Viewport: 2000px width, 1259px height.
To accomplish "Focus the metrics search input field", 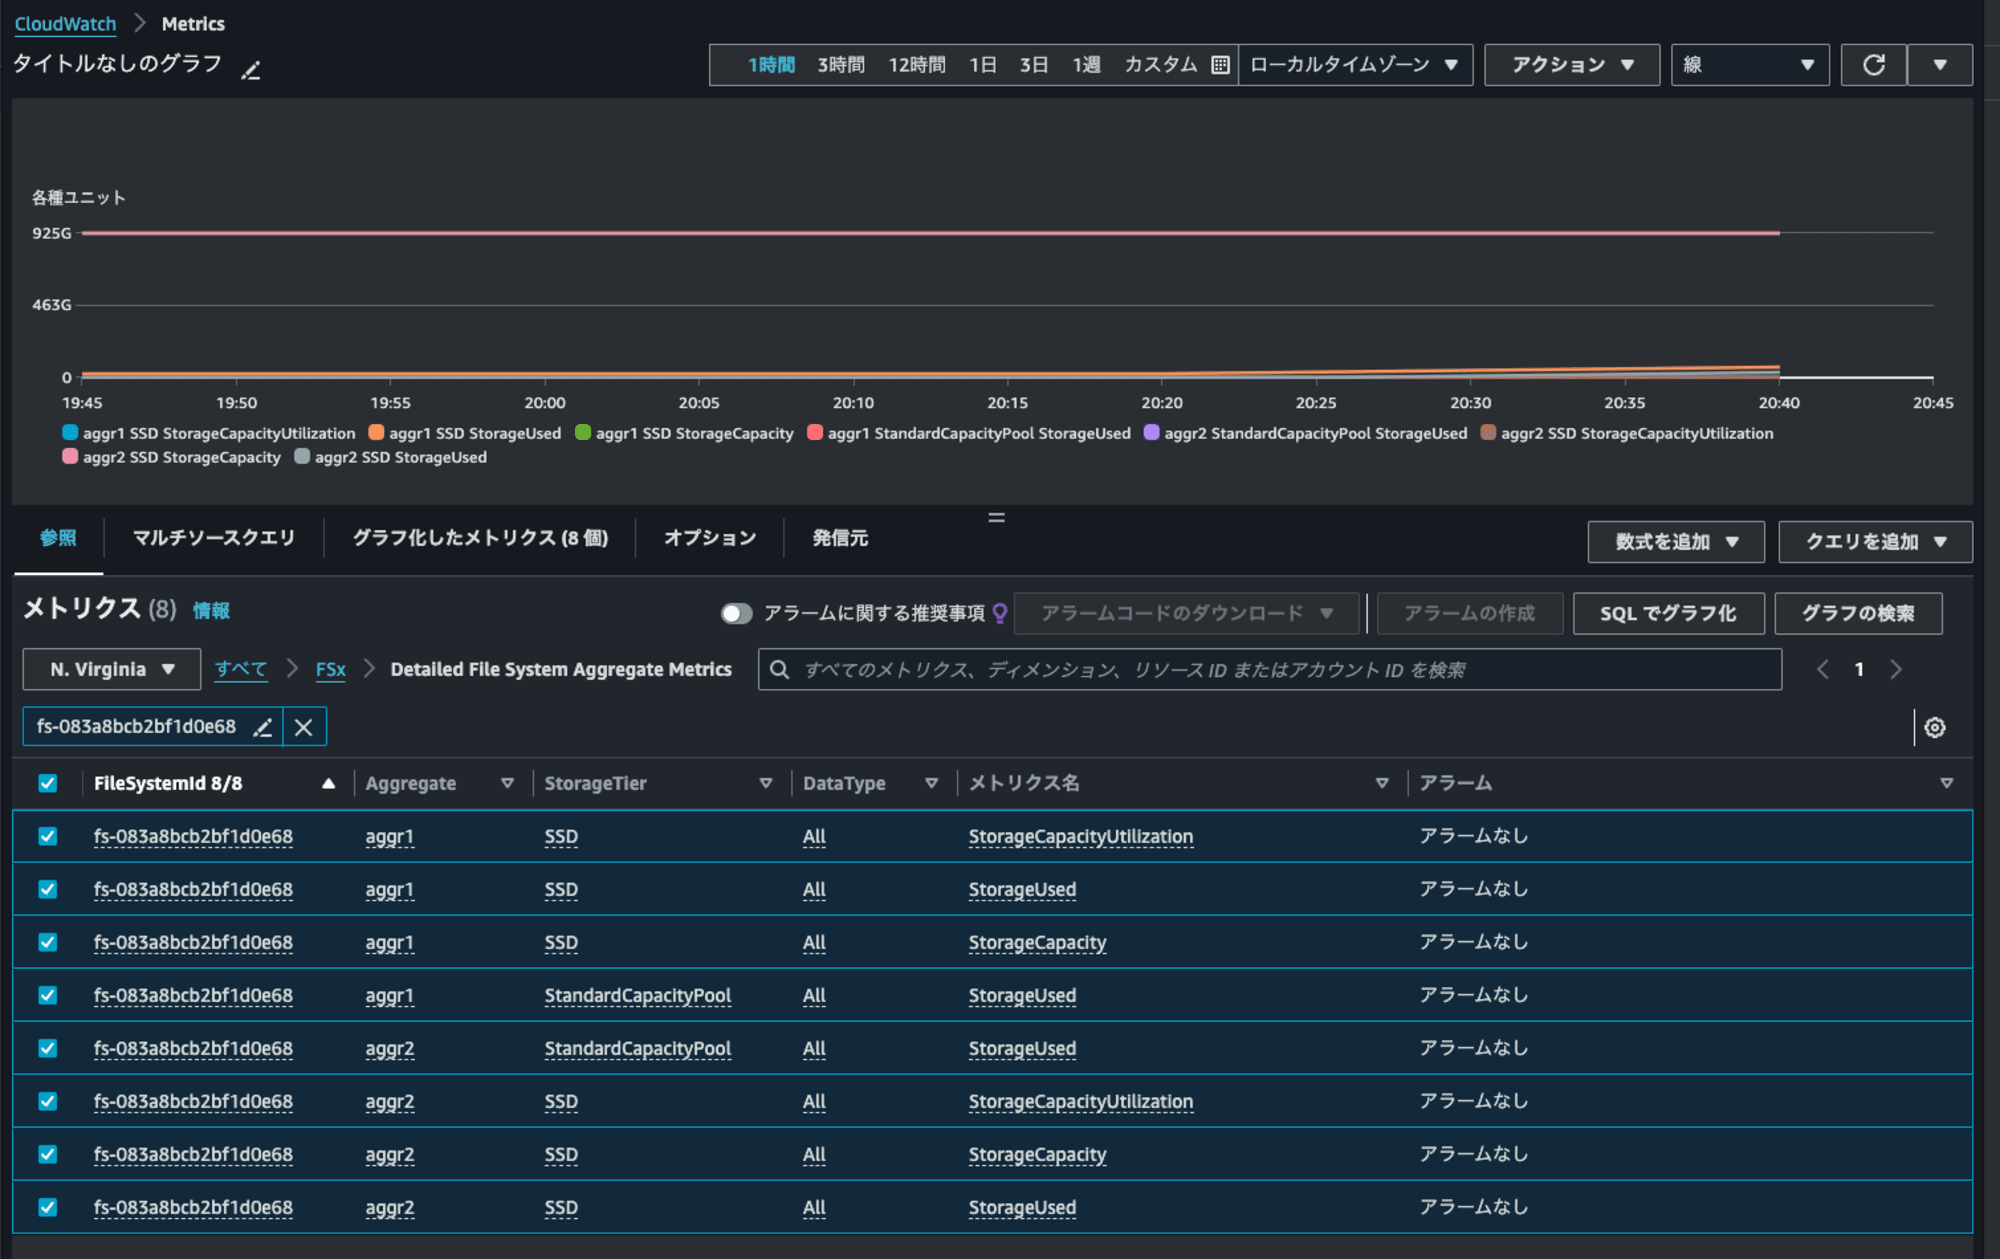I will point(1270,669).
